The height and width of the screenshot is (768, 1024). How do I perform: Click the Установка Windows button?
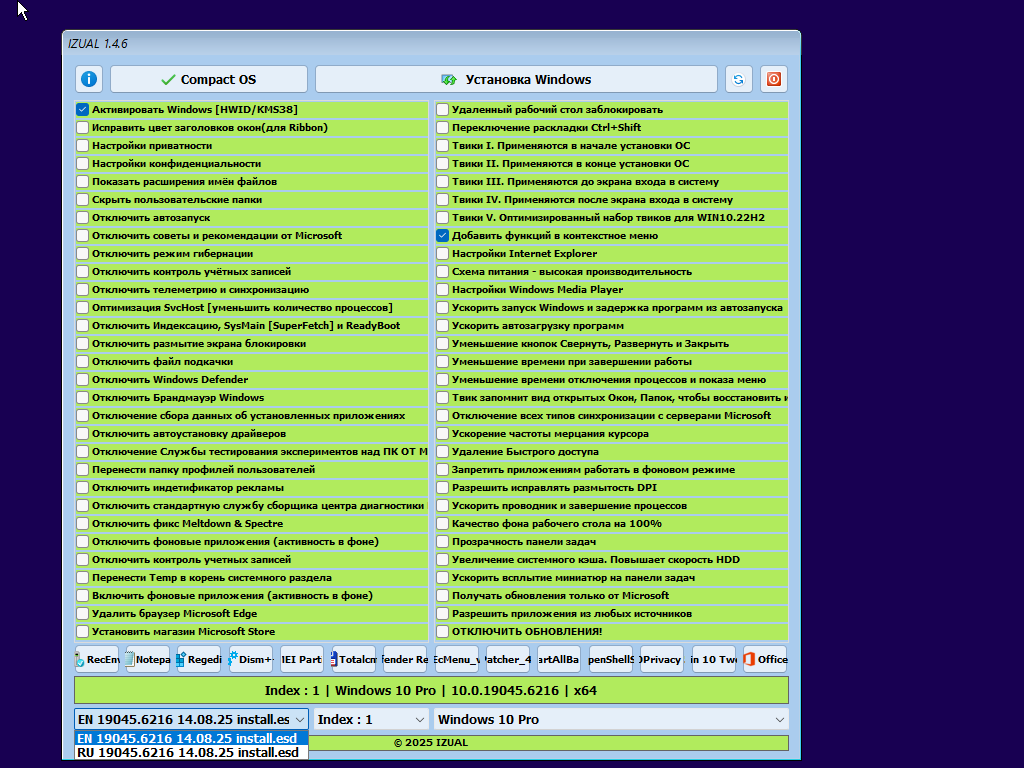coord(516,79)
